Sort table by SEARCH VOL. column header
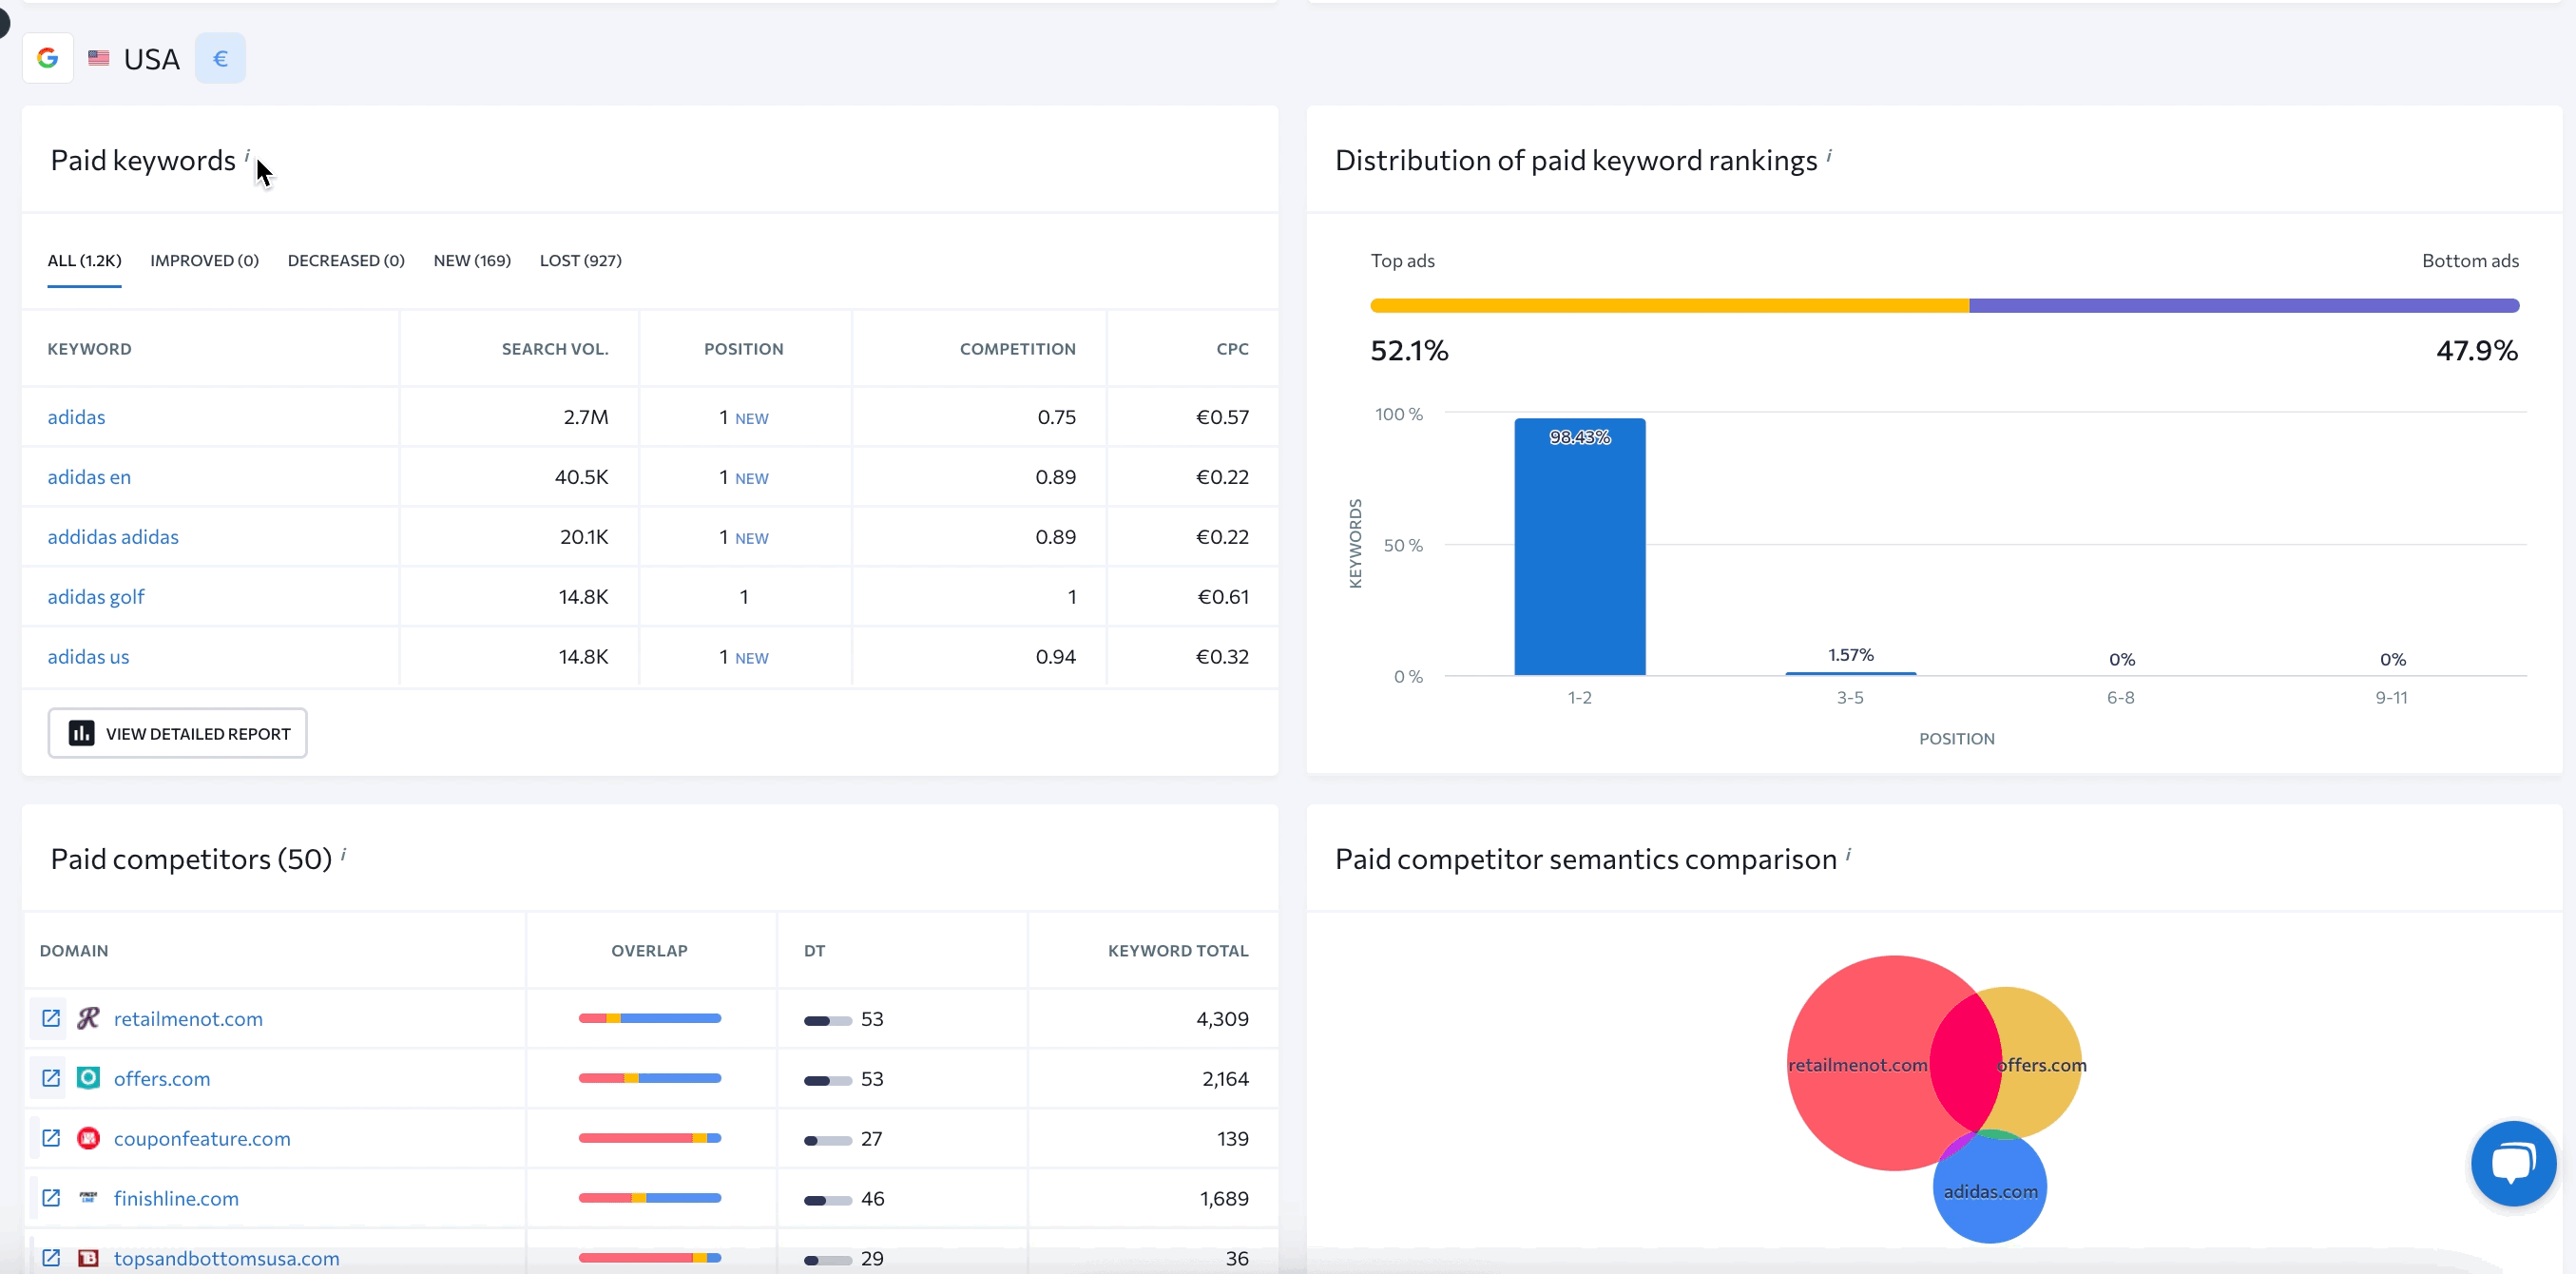Image resolution: width=2576 pixels, height=1274 pixels. [x=554, y=349]
